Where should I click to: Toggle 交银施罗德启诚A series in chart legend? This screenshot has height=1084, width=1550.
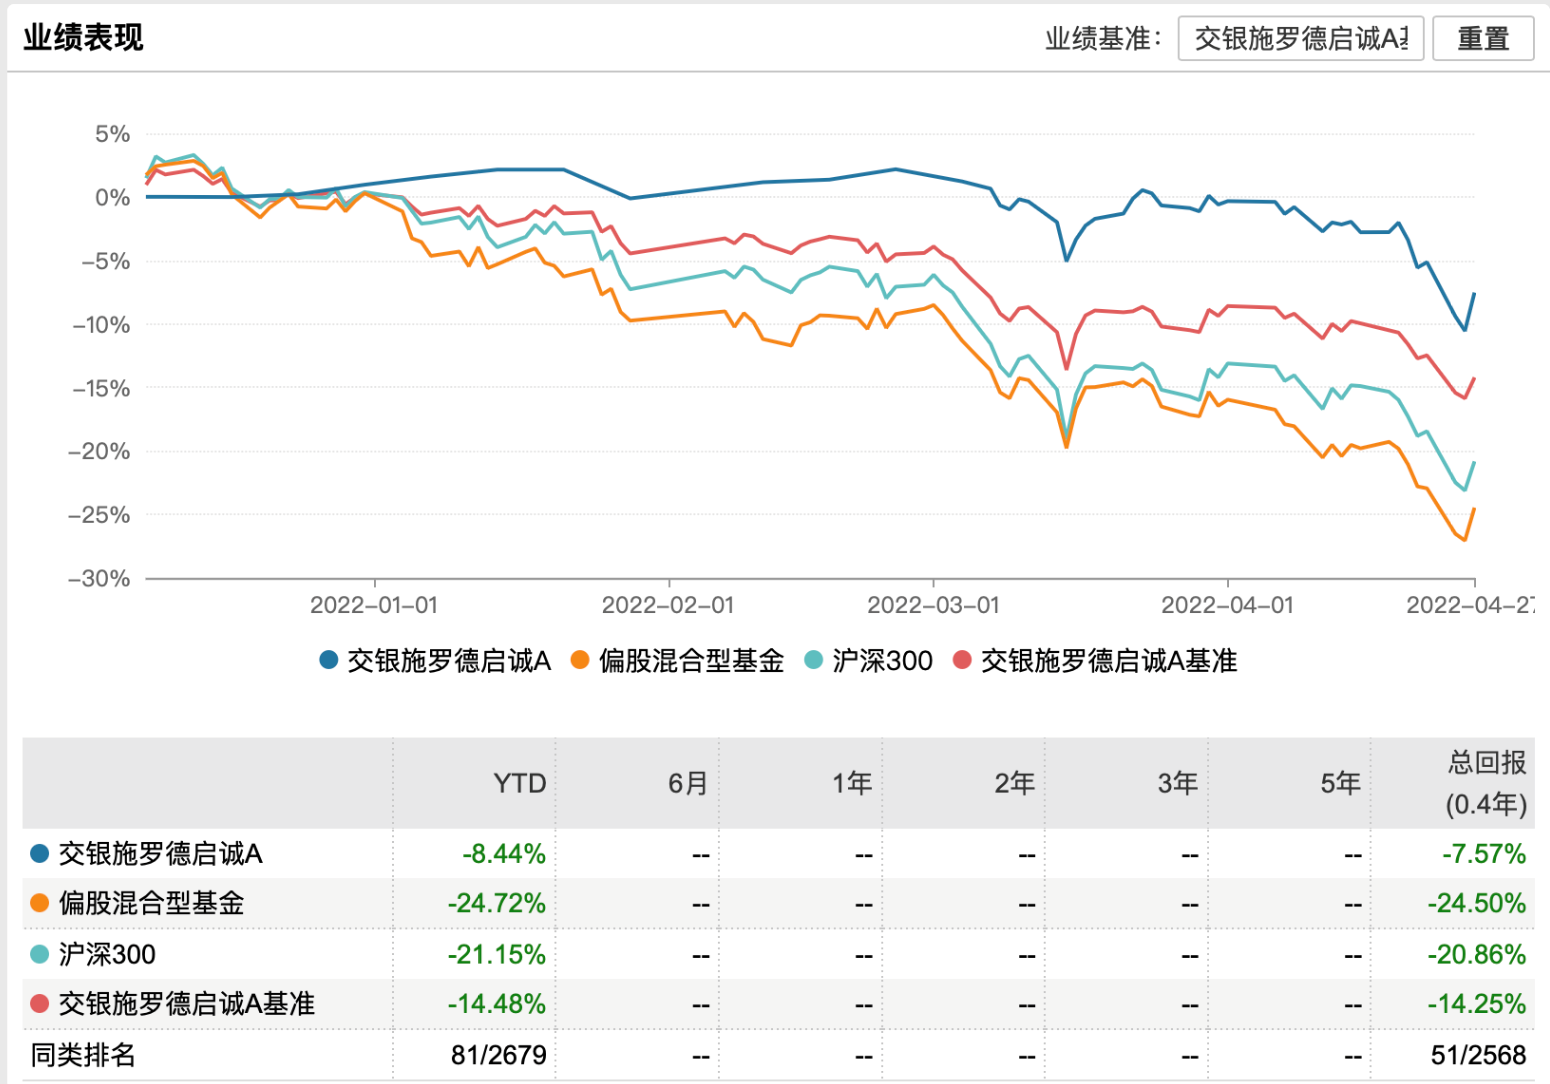pyautogui.click(x=435, y=661)
